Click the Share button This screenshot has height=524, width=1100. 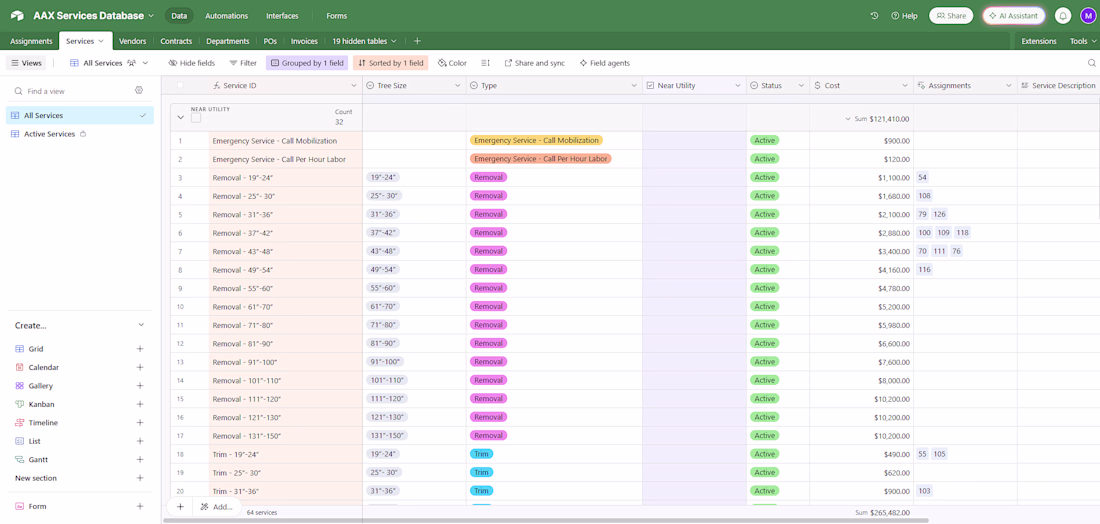[x=950, y=16]
